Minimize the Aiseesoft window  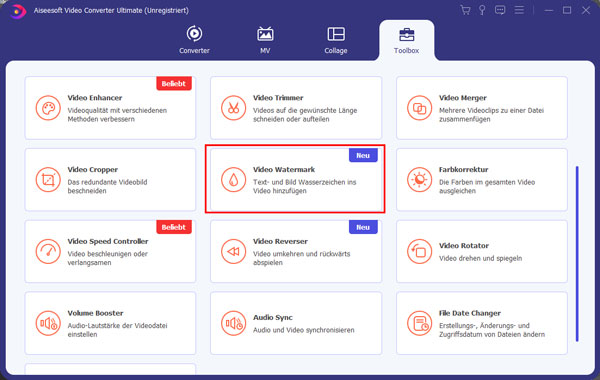coord(549,10)
